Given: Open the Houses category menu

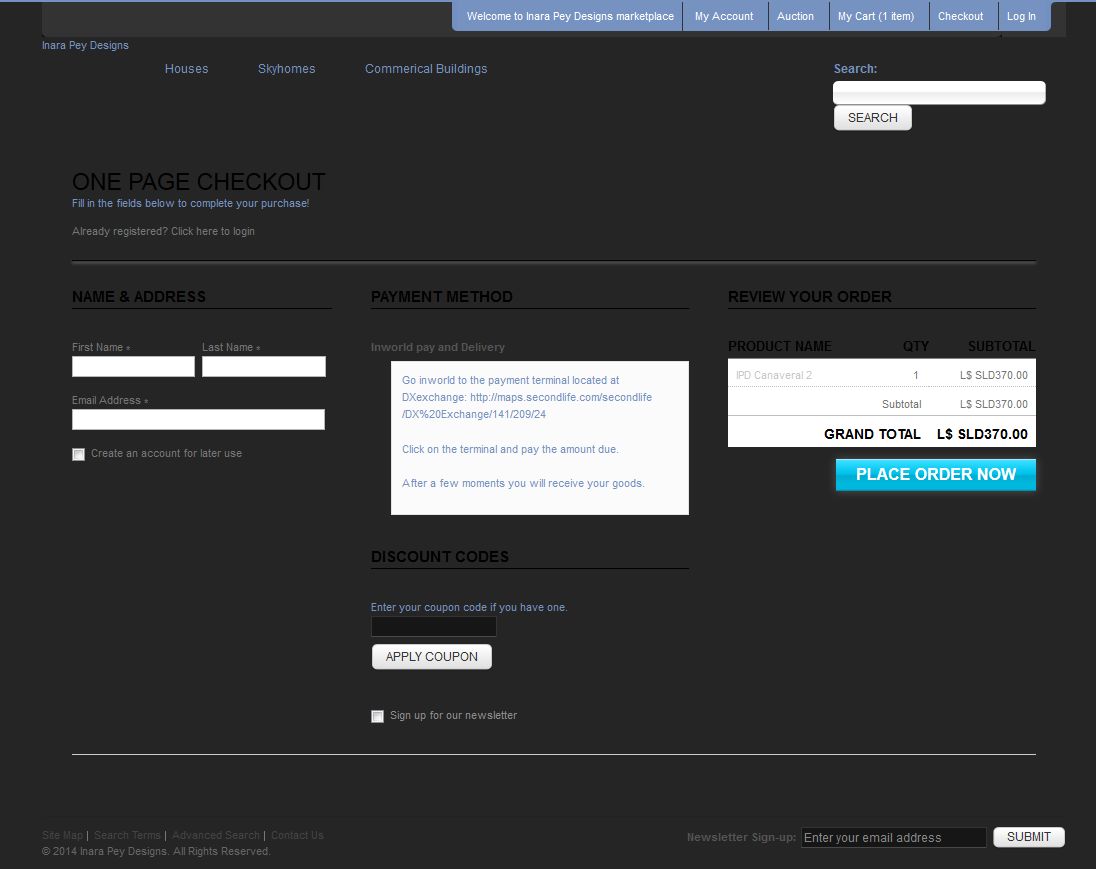Looking at the screenshot, I should coord(186,69).
